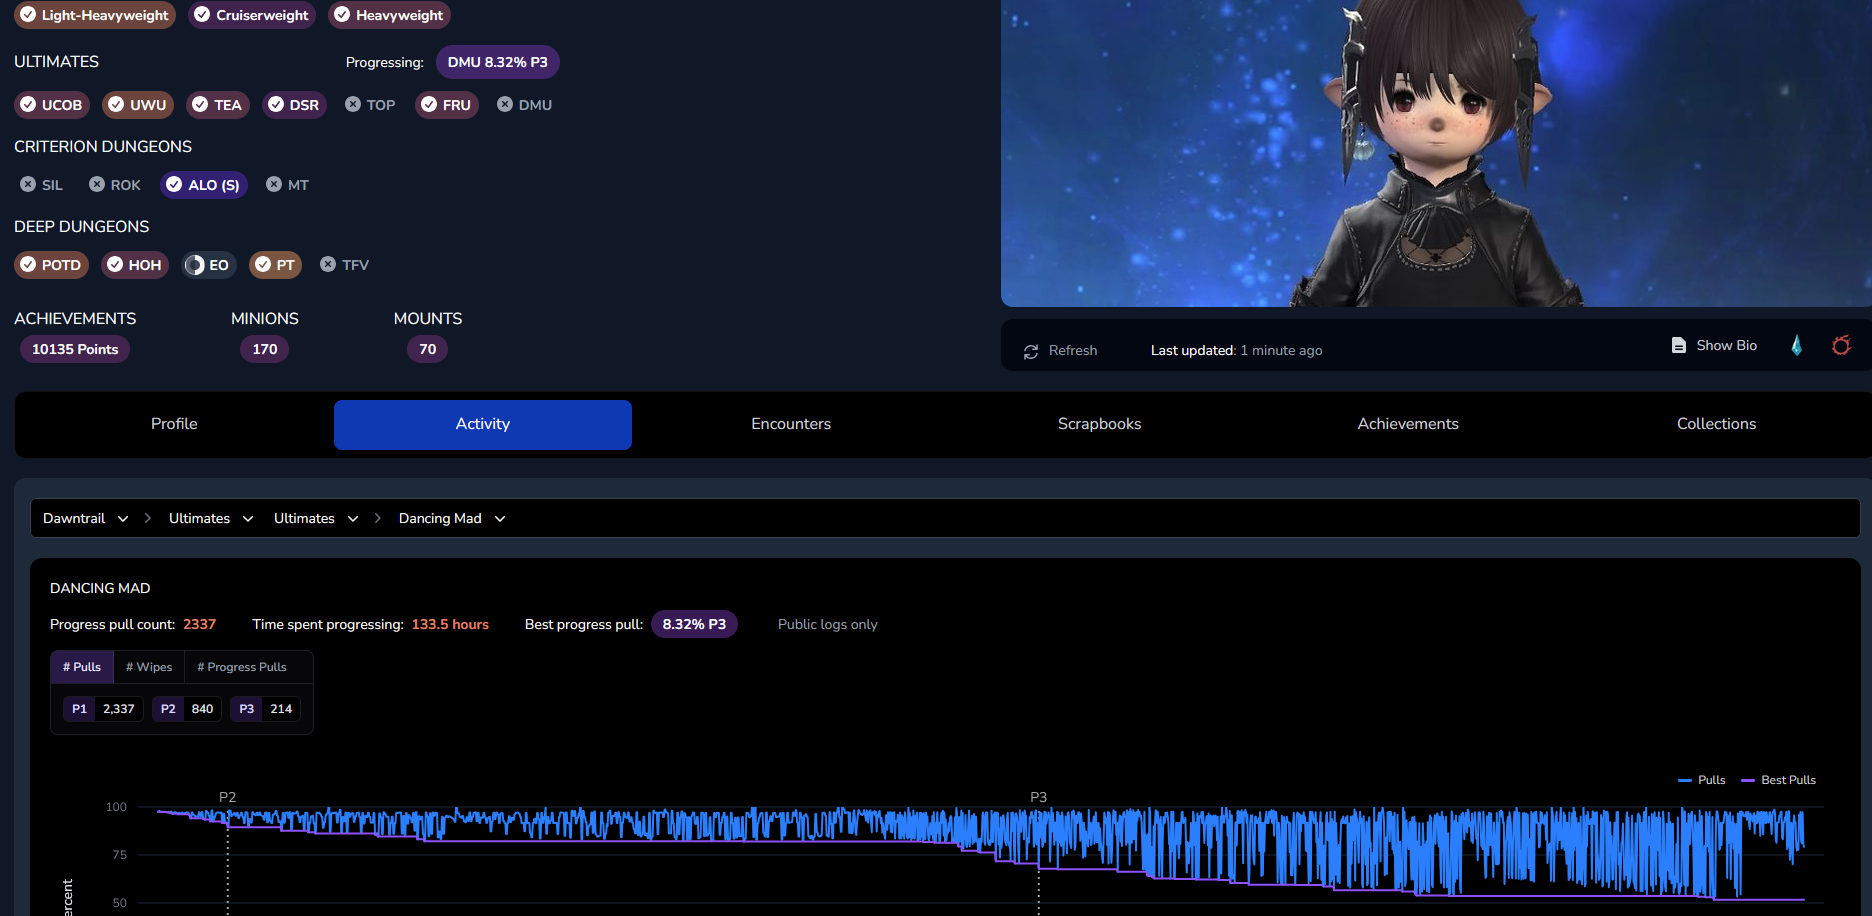Click the 8.32% P3 best progress pull badge
The width and height of the screenshot is (1872, 916).
pyautogui.click(x=694, y=624)
